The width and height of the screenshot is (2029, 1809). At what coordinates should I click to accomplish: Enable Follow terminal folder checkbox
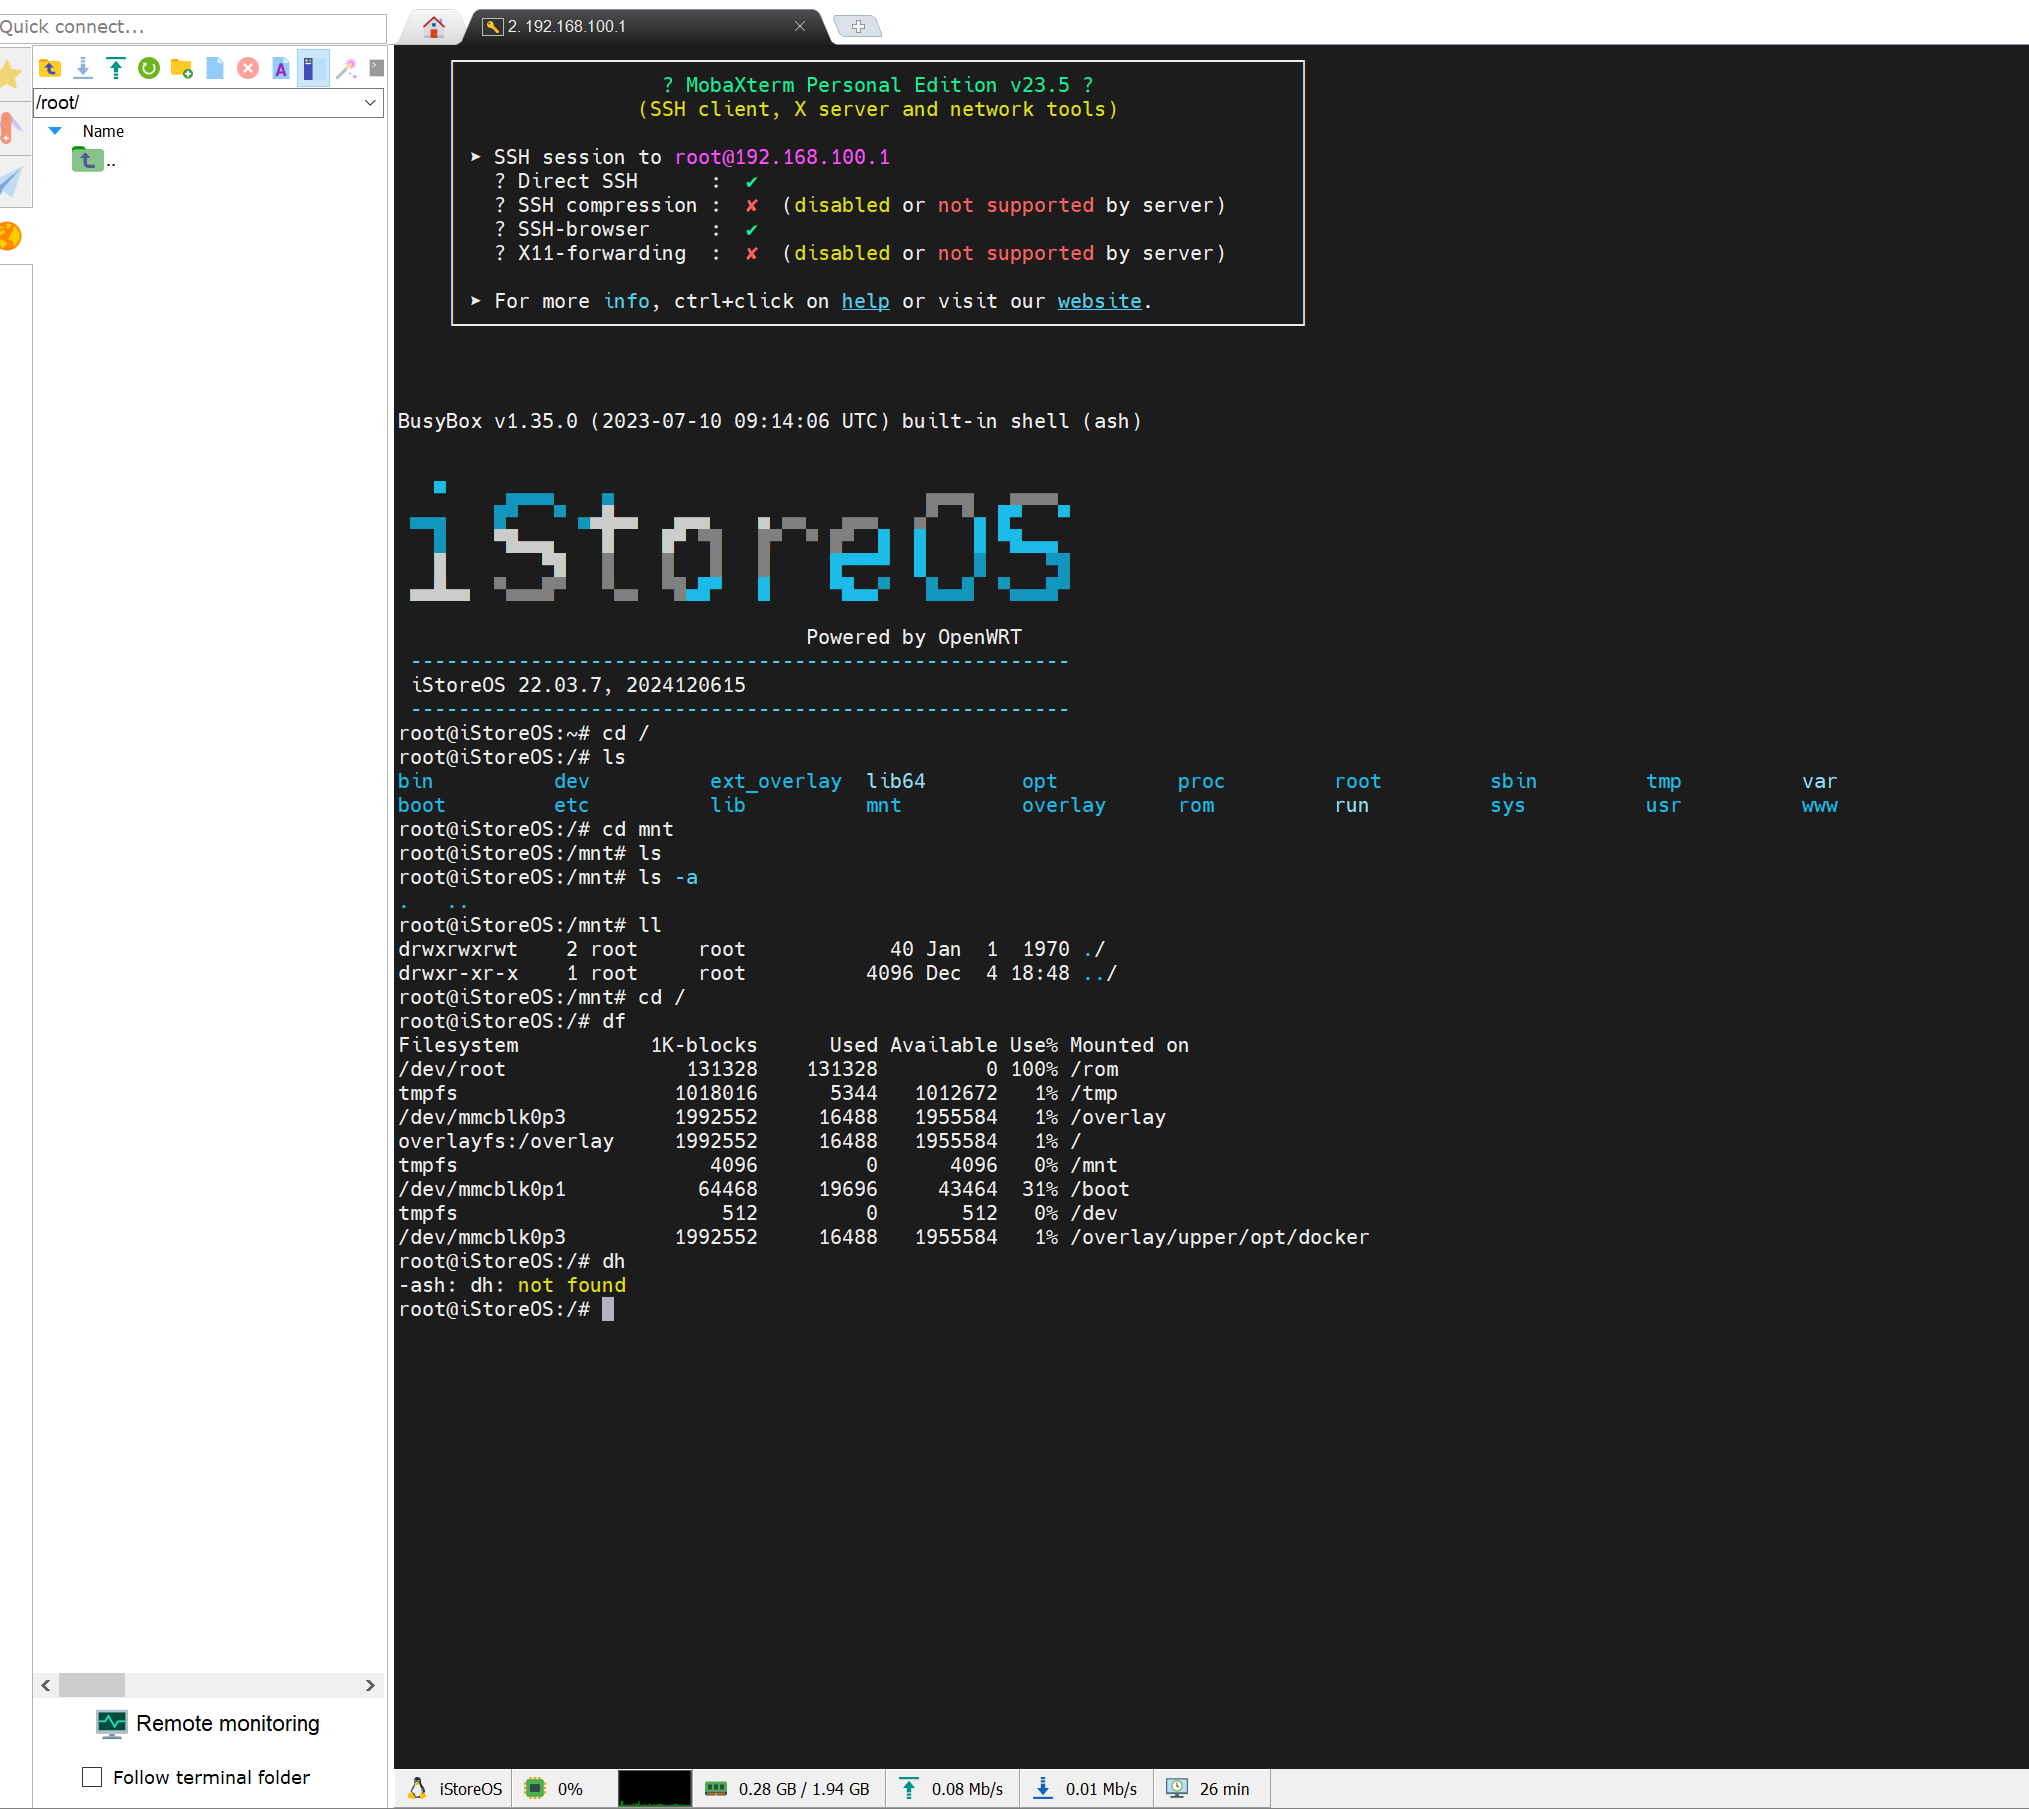click(92, 1777)
